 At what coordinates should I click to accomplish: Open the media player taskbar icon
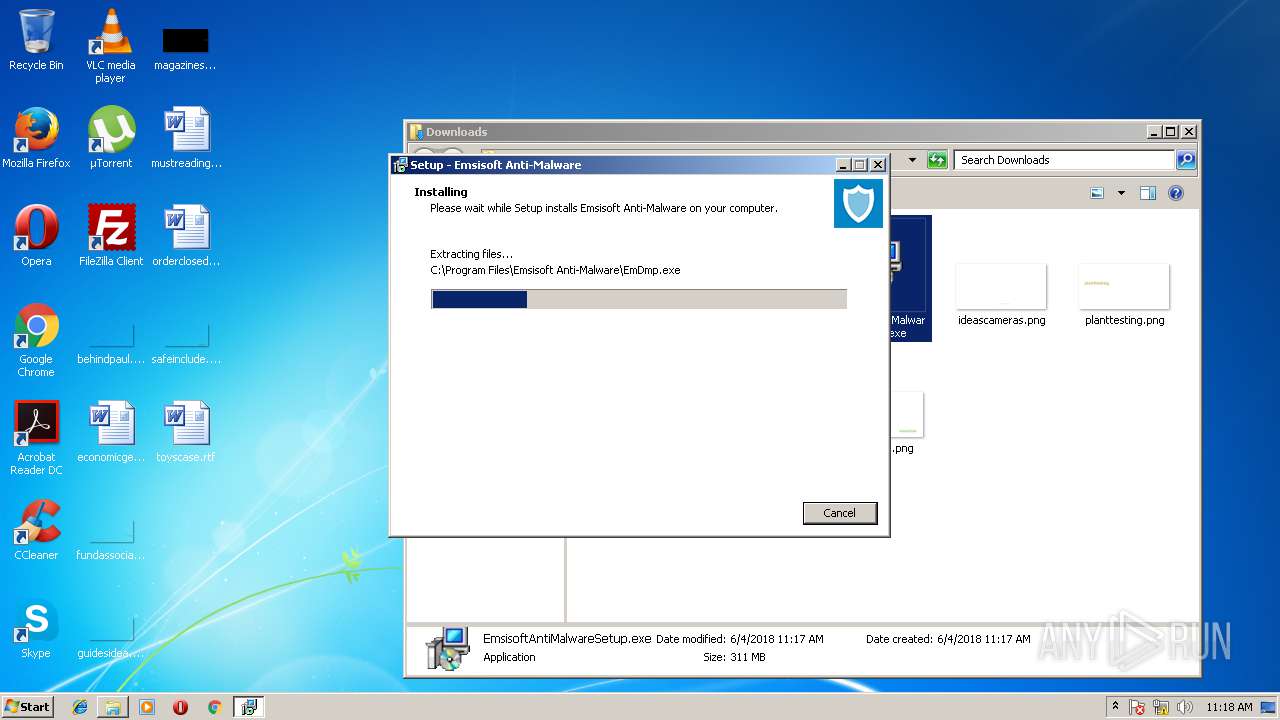click(147, 707)
